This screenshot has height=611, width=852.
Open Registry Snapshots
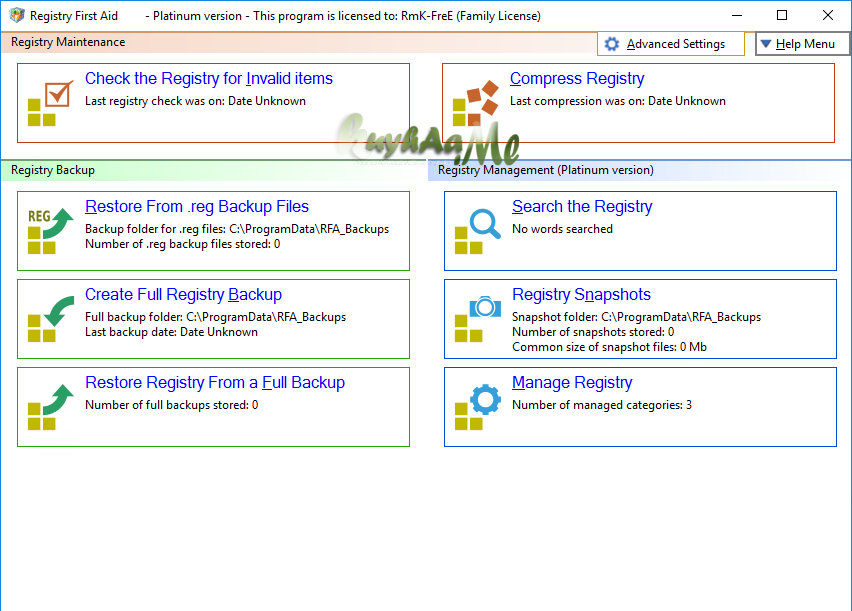pos(581,294)
